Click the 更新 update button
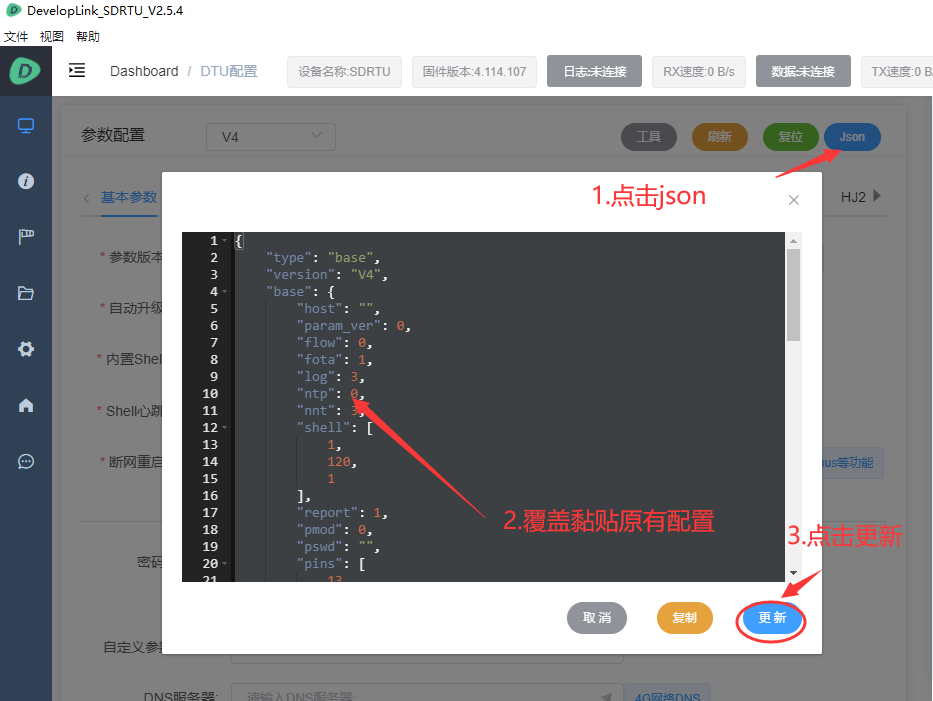The image size is (933, 701). pos(772,618)
